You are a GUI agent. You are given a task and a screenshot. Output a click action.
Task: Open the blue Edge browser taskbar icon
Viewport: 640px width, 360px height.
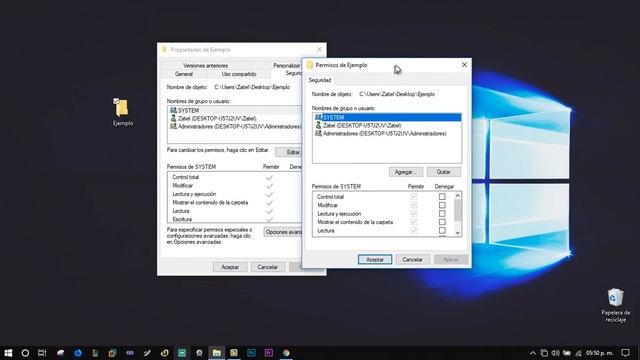78,353
